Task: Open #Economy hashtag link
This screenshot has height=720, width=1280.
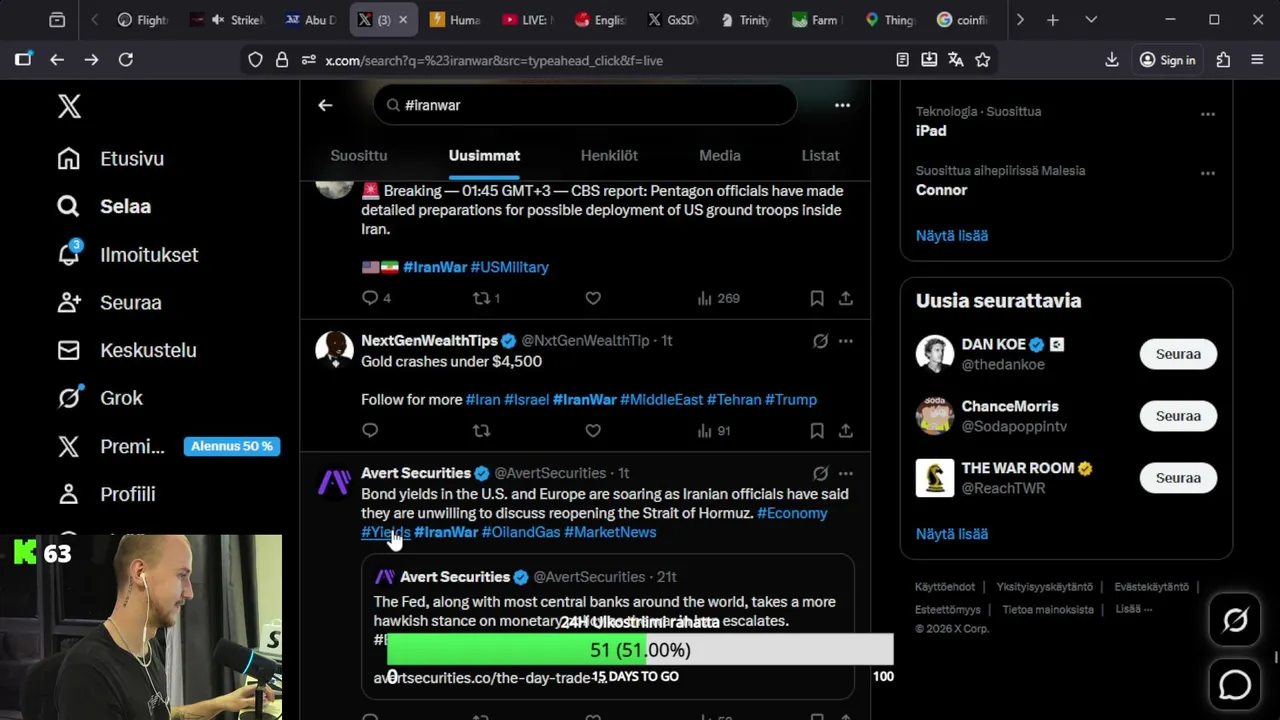Action: click(x=792, y=513)
